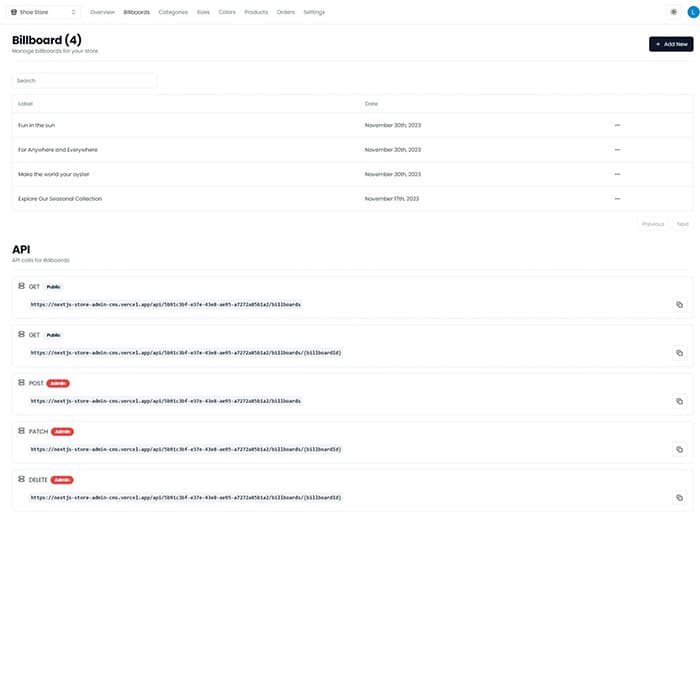Screen dimensions: 700x700
Task: Click the Label column header
Action: (x=25, y=104)
